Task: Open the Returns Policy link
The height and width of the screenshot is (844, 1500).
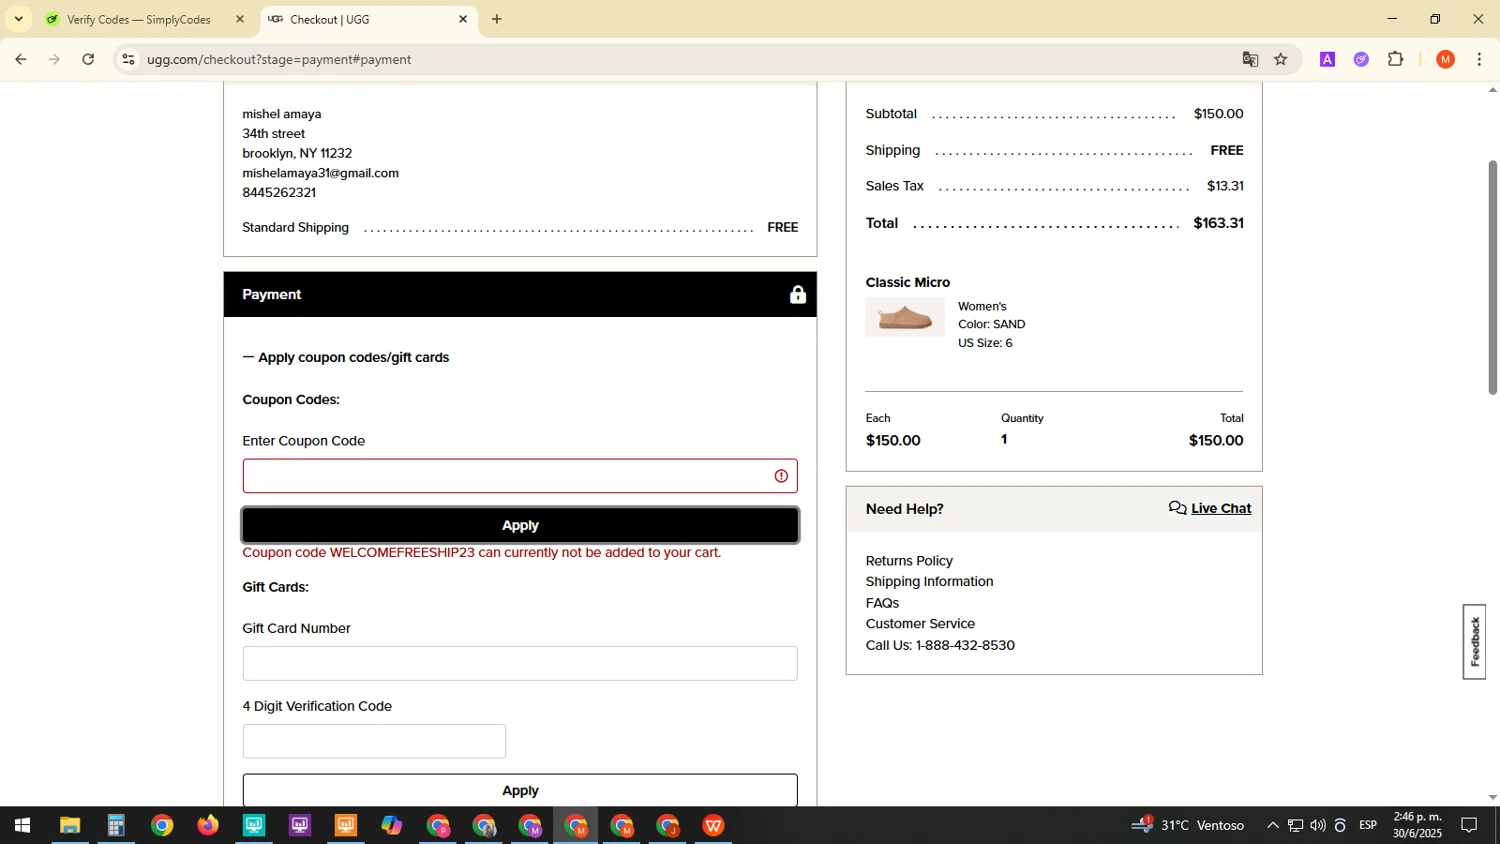Action: coord(909,561)
